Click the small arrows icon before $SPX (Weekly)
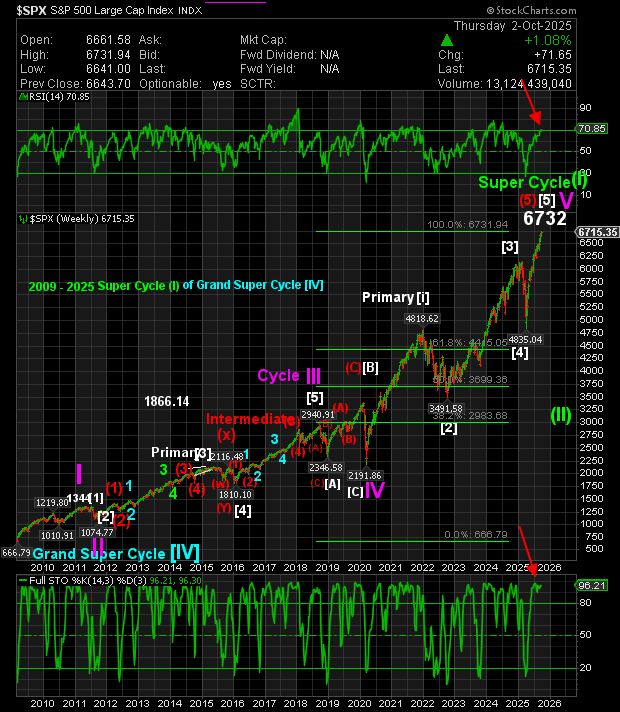Screen dimensions: 620x712 23,219
